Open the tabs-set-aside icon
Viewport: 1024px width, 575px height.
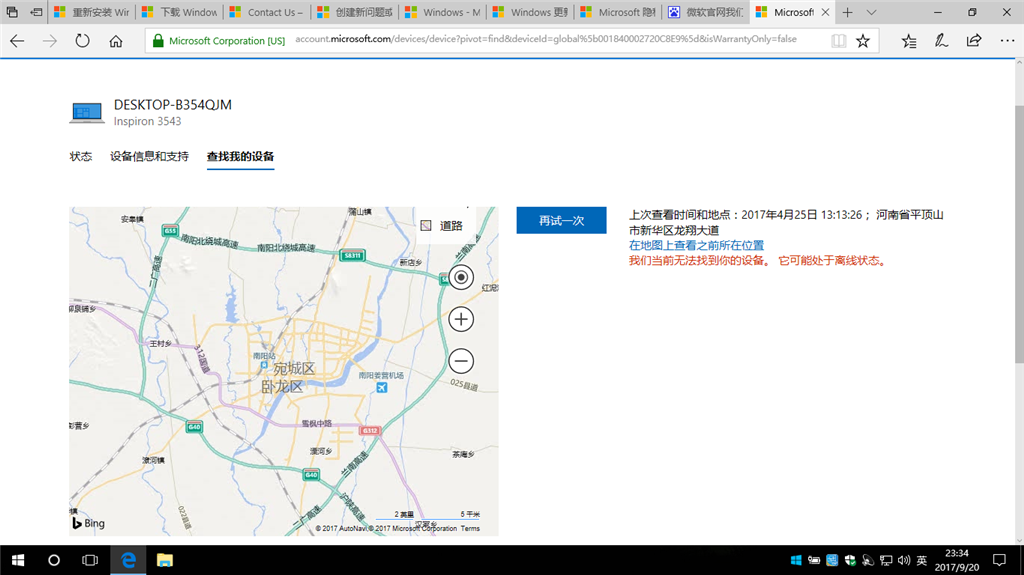pos(12,12)
